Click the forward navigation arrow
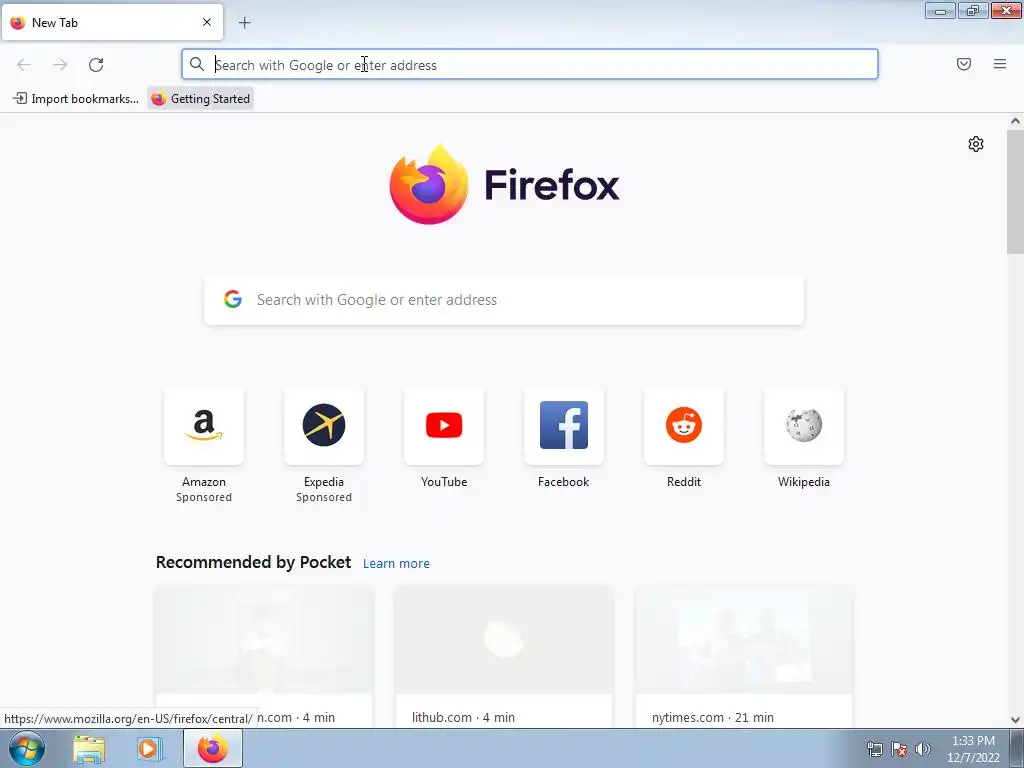Viewport: 1024px width, 768px height. click(x=60, y=65)
